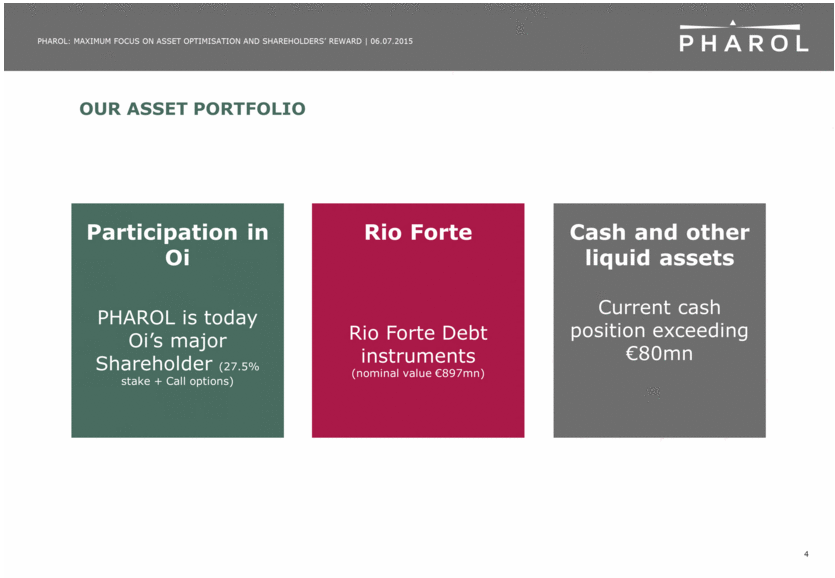Select the PHAROL is today text line
This screenshot has width=835, height=578.
[177, 317]
